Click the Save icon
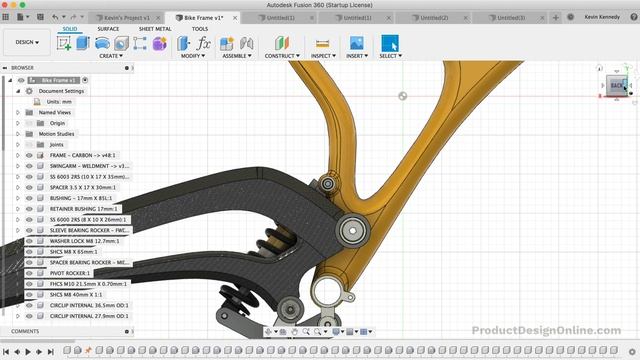 40,17
